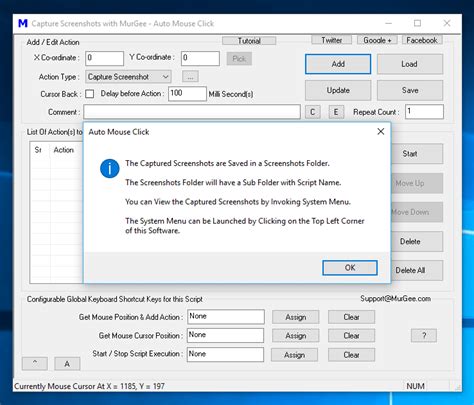Click the C button next to Comment

tap(313, 112)
